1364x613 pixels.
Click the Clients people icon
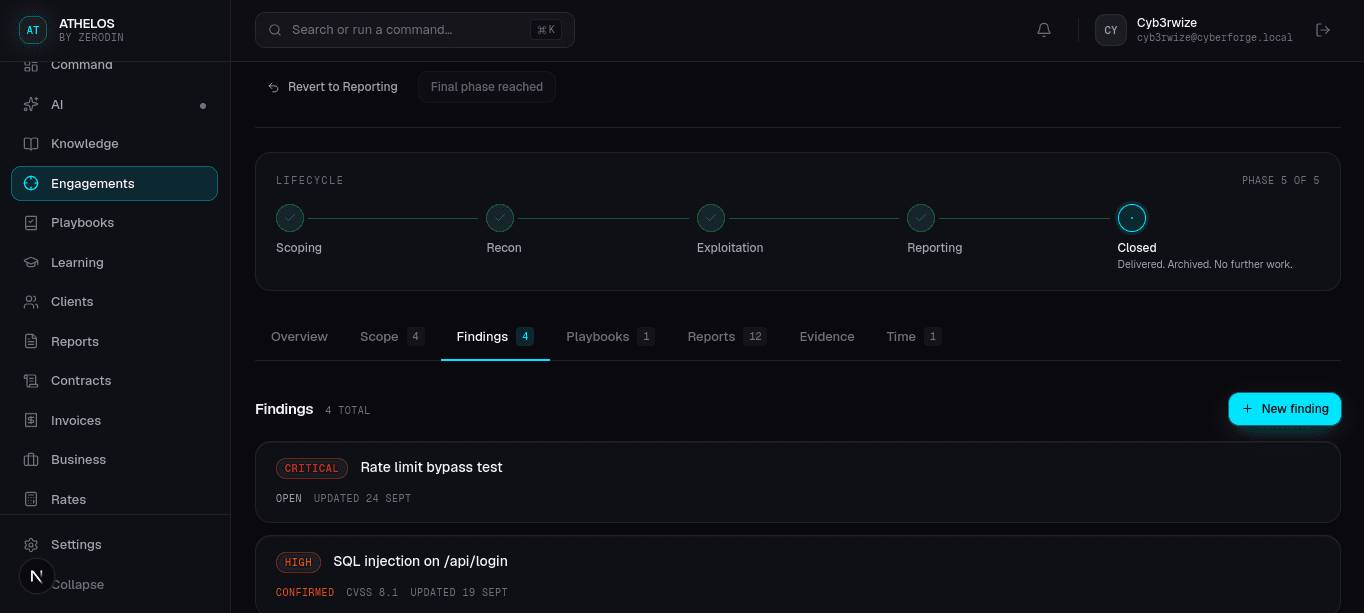pyautogui.click(x=31, y=302)
